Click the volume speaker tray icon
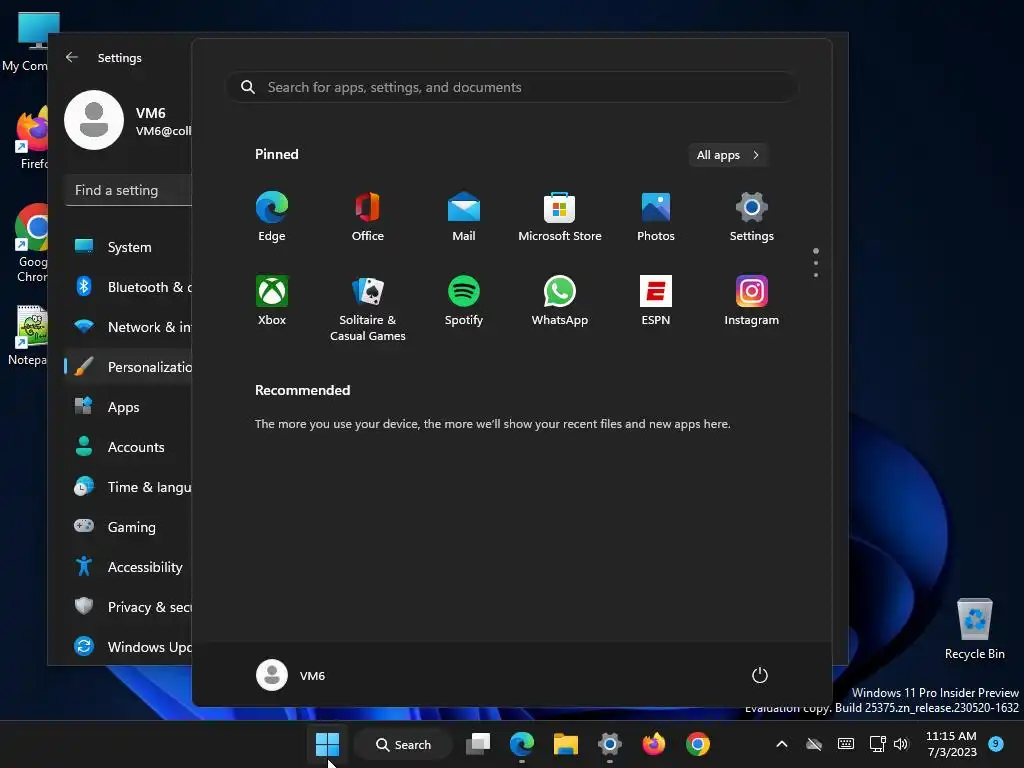The height and width of the screenshot is (768, 1024). [x=901, y=744]
